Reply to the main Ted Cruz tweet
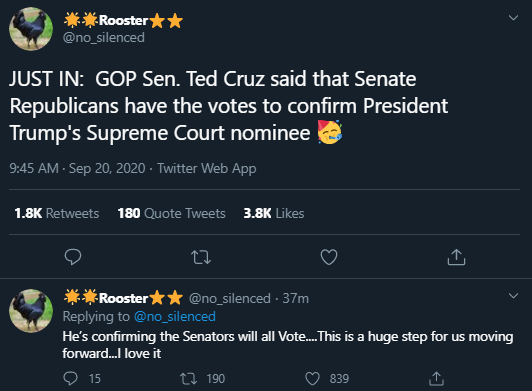 point(73,257)
